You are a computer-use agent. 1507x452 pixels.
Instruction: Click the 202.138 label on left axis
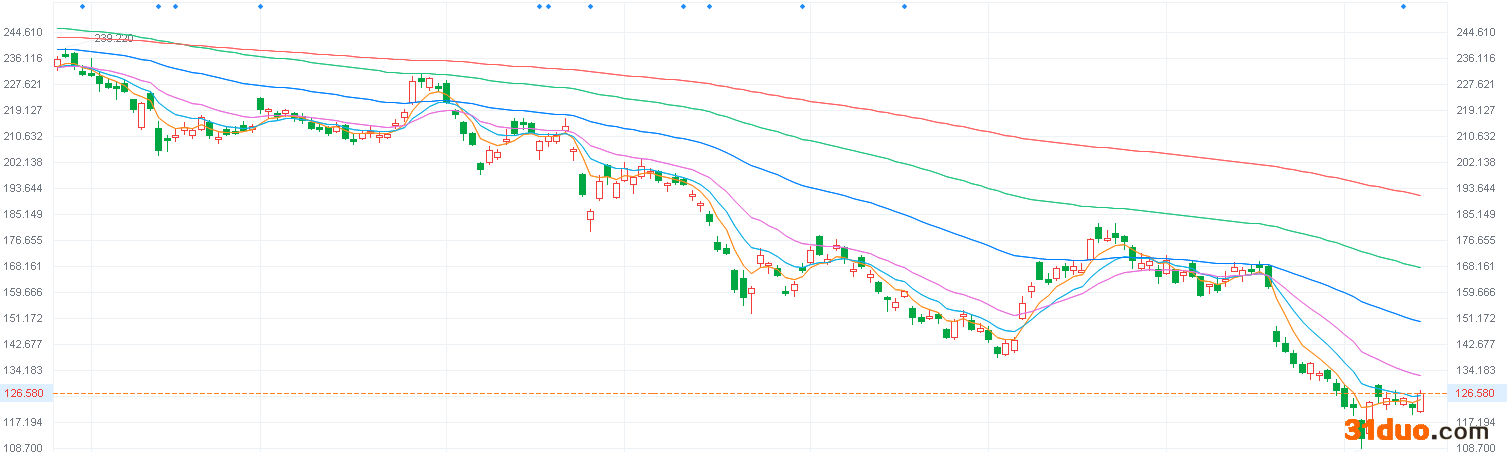point(23,162)
